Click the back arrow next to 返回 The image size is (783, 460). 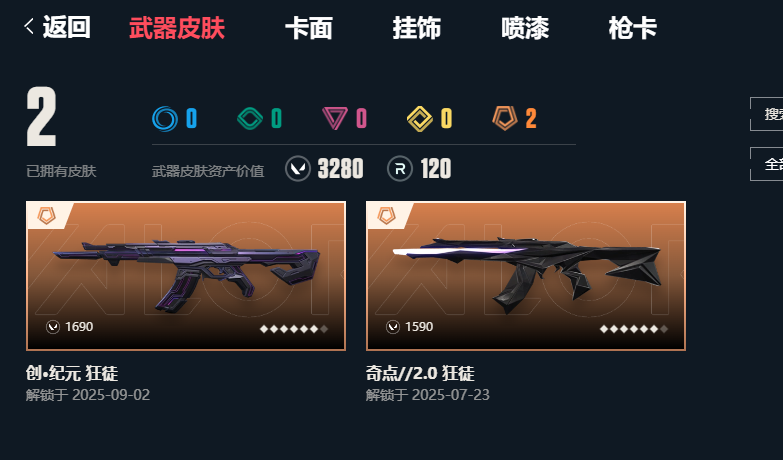[x=29, y=26]
